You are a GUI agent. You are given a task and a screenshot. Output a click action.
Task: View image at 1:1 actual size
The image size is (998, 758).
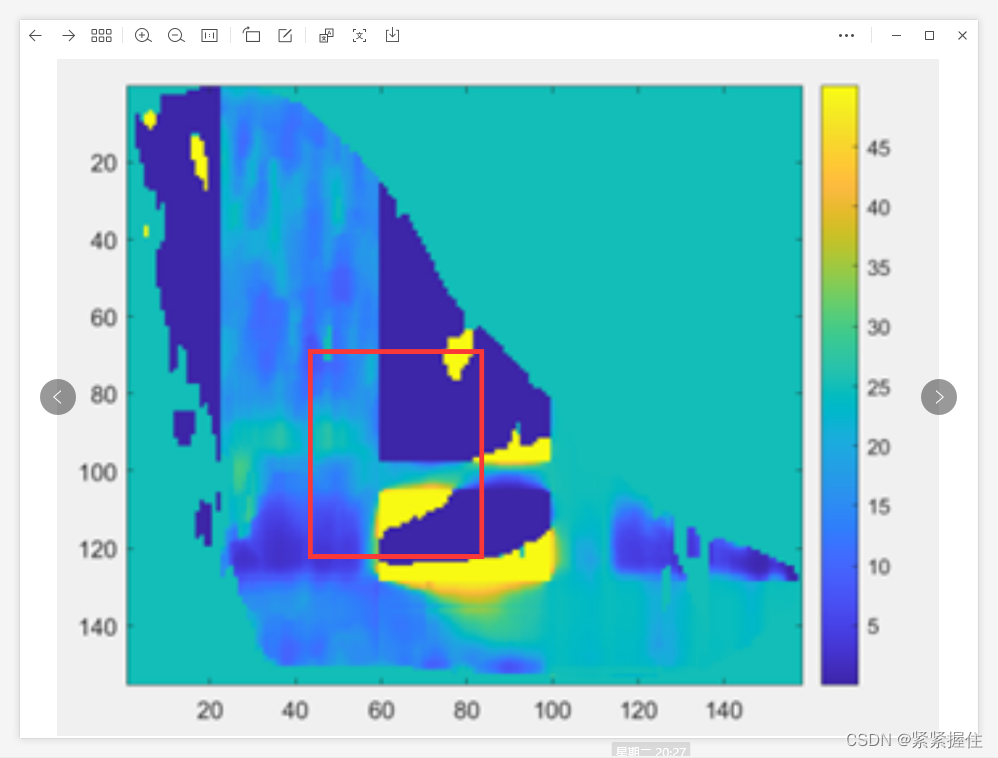[x=209, y=35]
